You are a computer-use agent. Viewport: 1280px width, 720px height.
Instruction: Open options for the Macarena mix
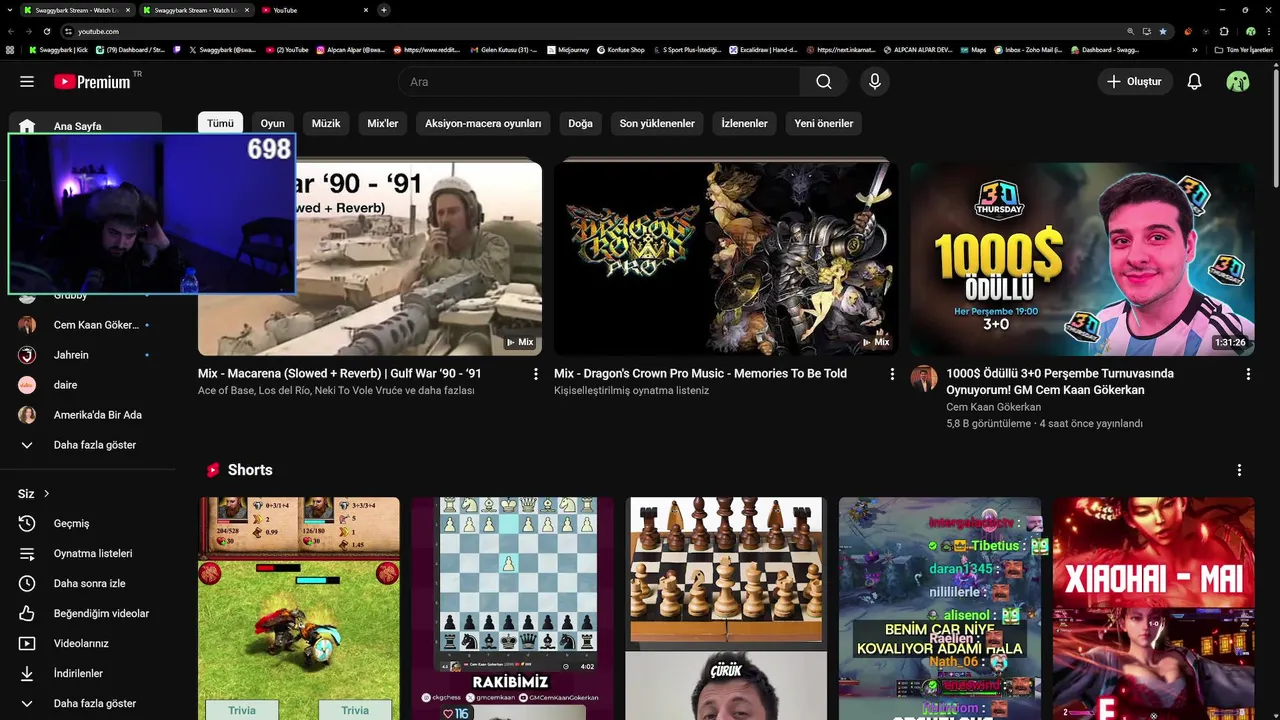click(x=535, y=374)
